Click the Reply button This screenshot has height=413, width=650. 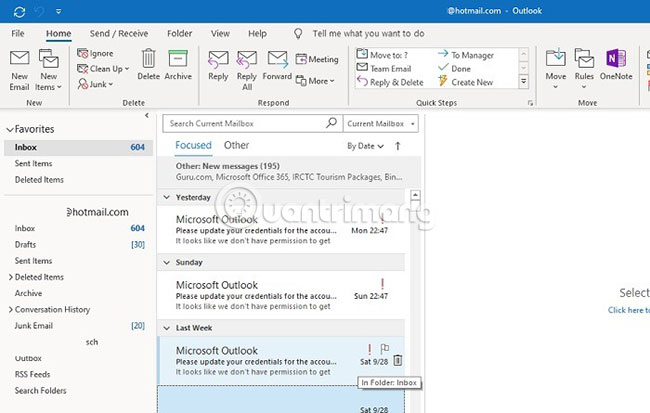pos(218,66)
